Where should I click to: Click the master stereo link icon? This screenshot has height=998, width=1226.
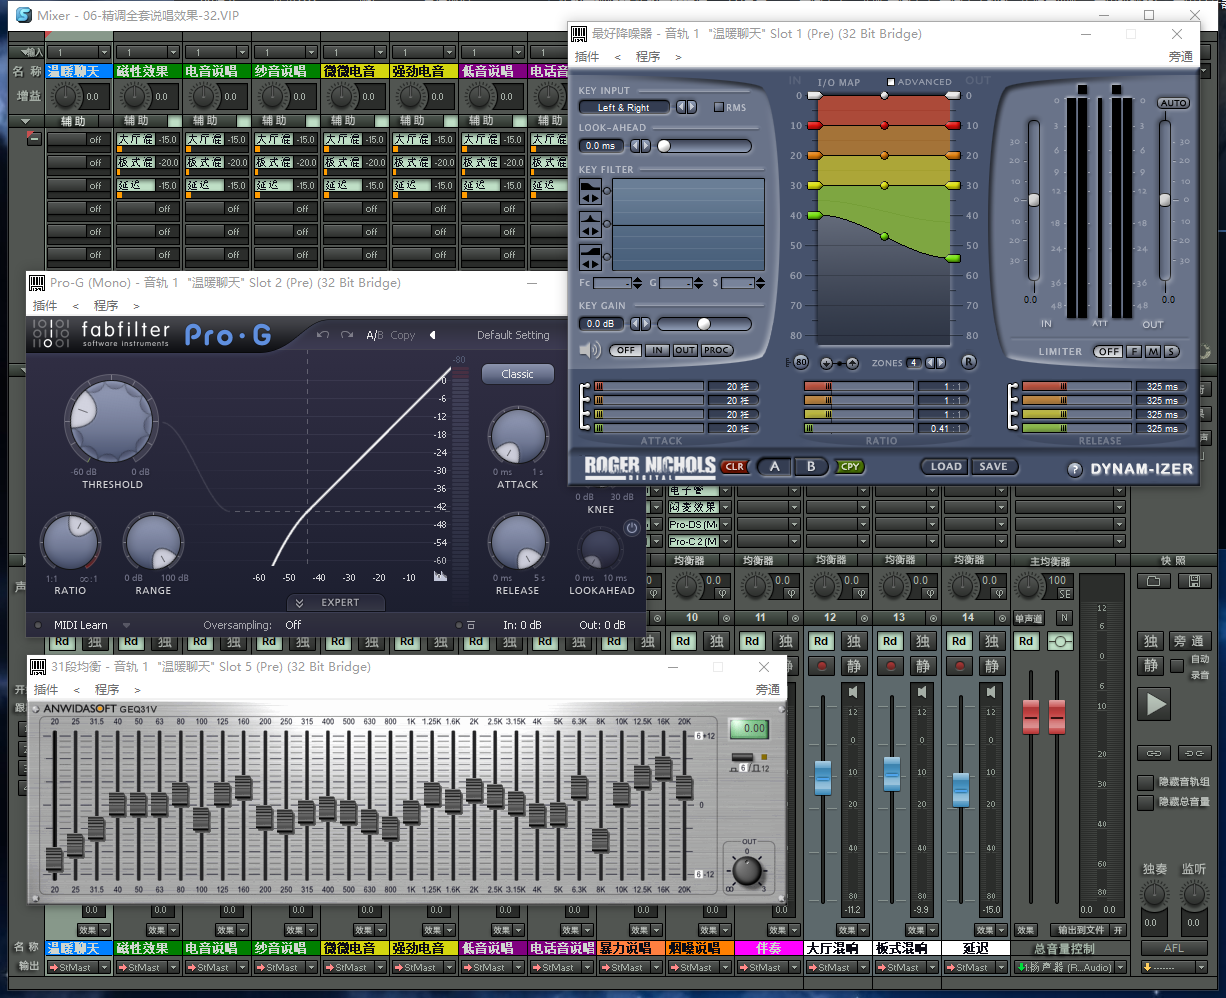tap(1059, 641)
